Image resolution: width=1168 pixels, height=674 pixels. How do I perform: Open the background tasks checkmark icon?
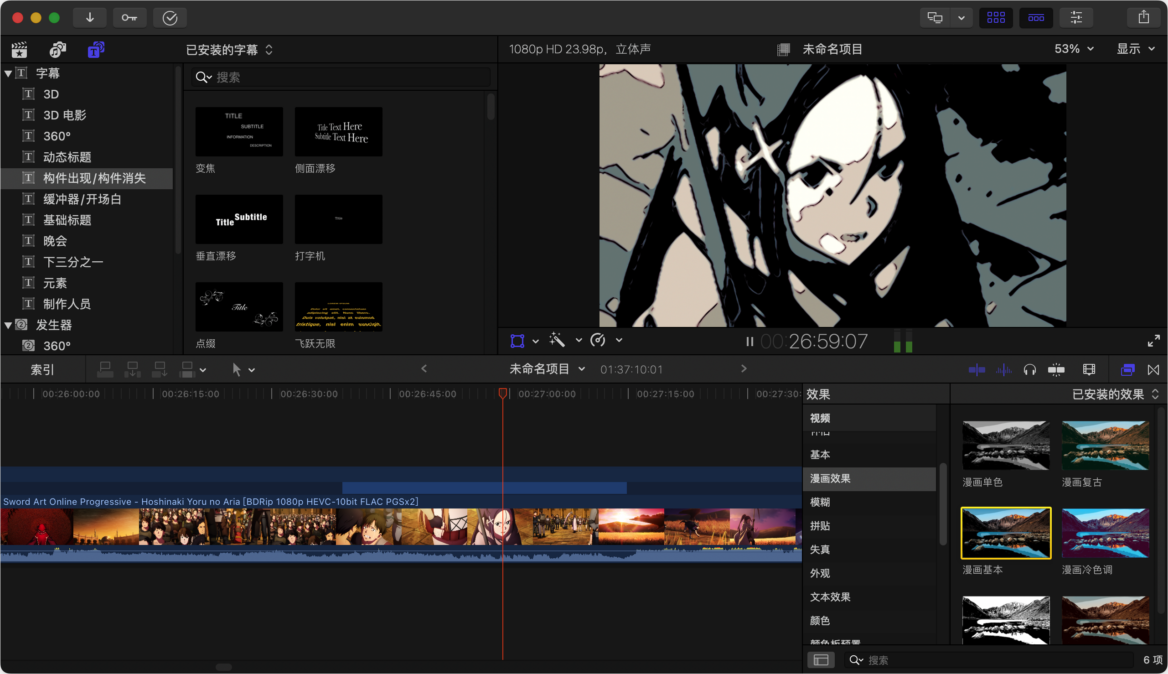[x=169, y=18]
